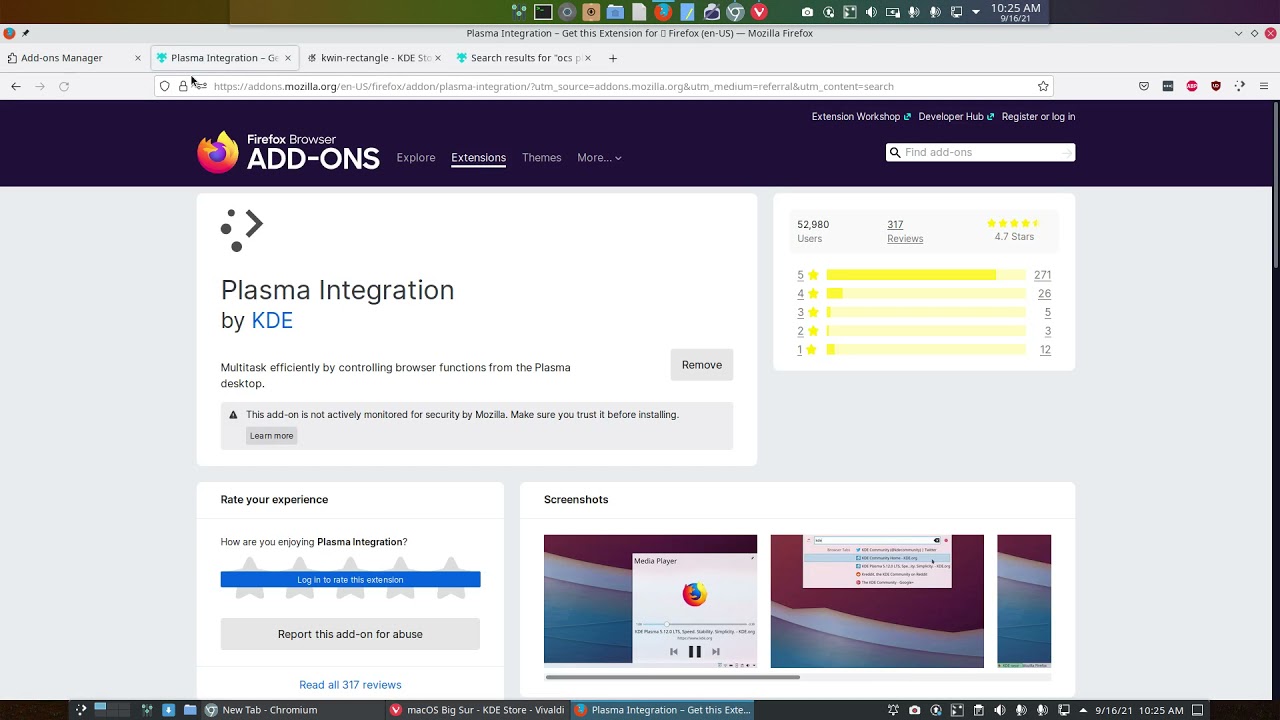Click Register or log in

tap(1038, 117)
